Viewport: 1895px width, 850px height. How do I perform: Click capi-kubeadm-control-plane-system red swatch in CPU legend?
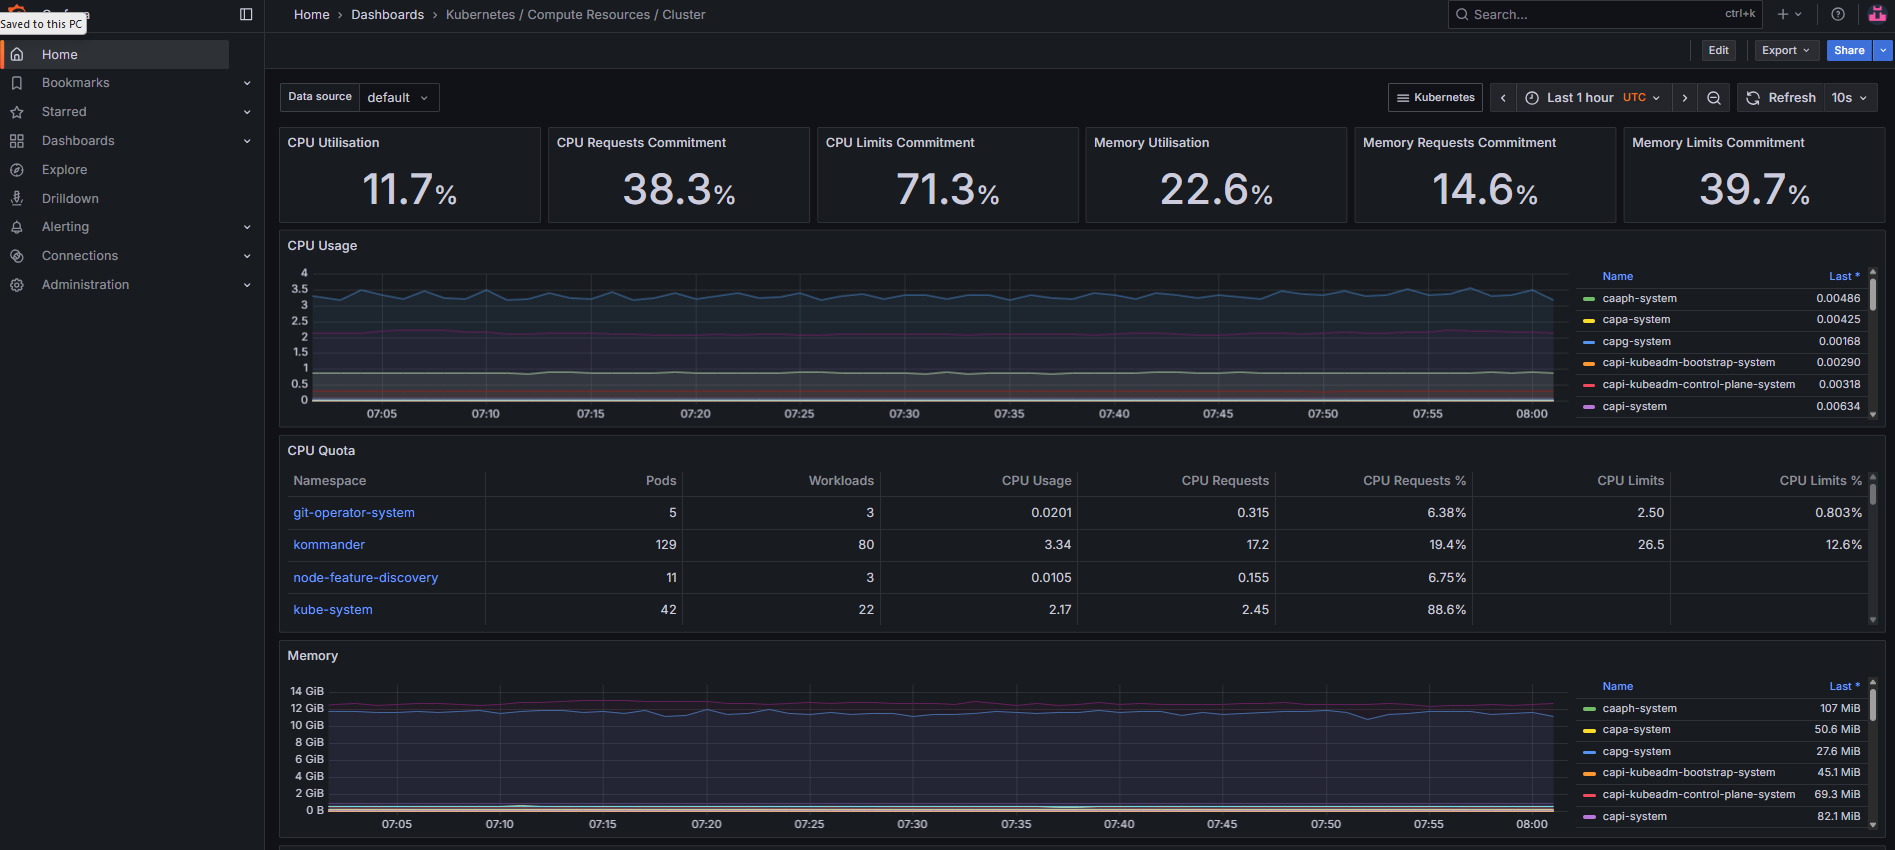[1589, 385]
